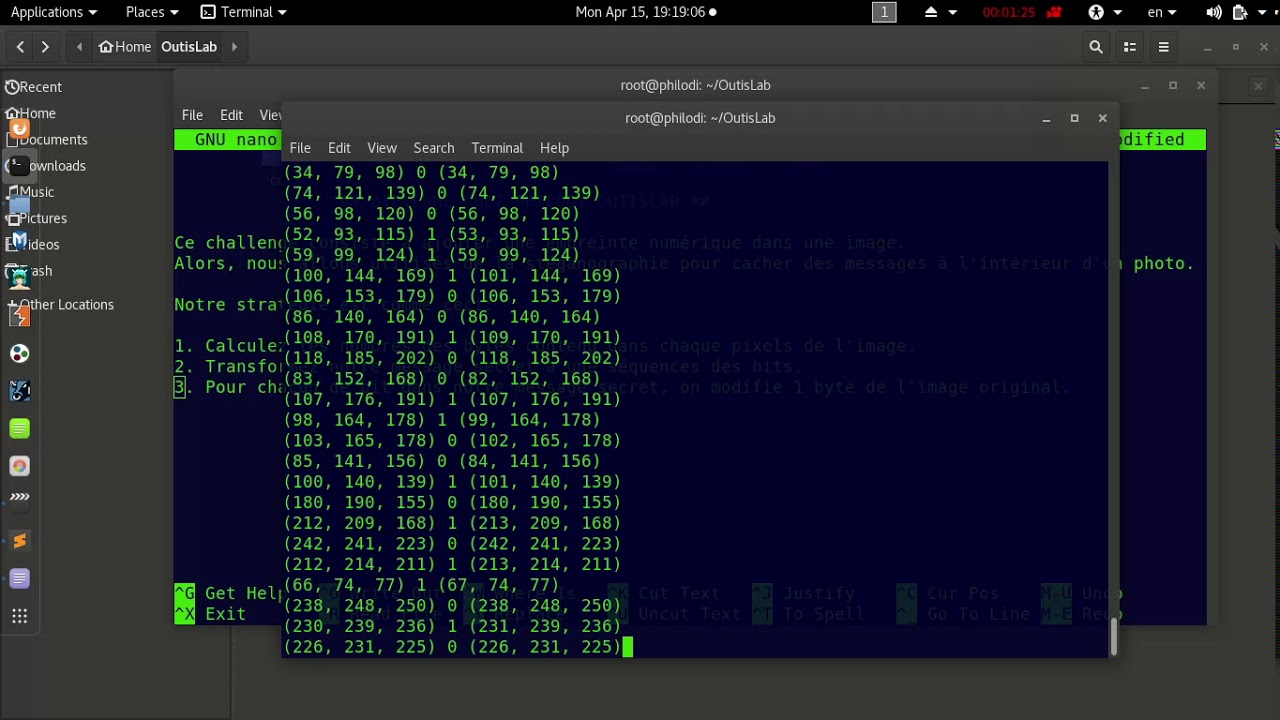Click line "(34, 79, 98) 0 (34, 79, 98)"
1280x720 pixels.
[x=421, y=172]
